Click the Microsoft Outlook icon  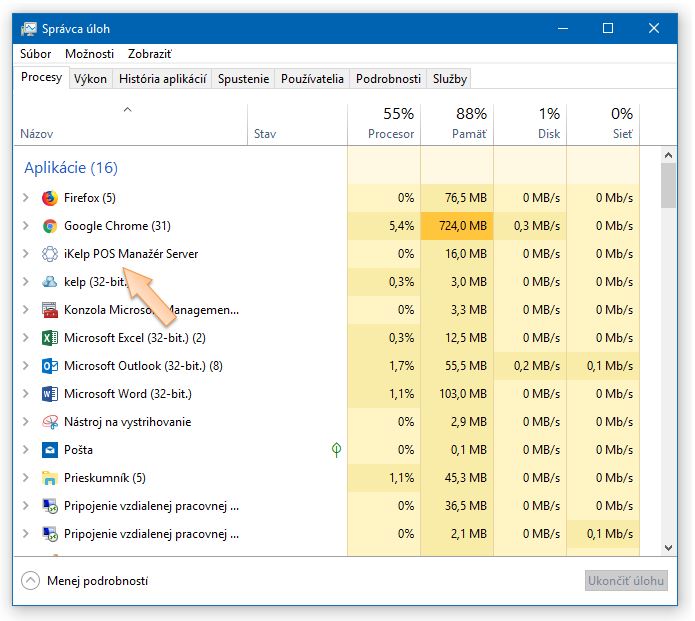[x=50, y=366]
